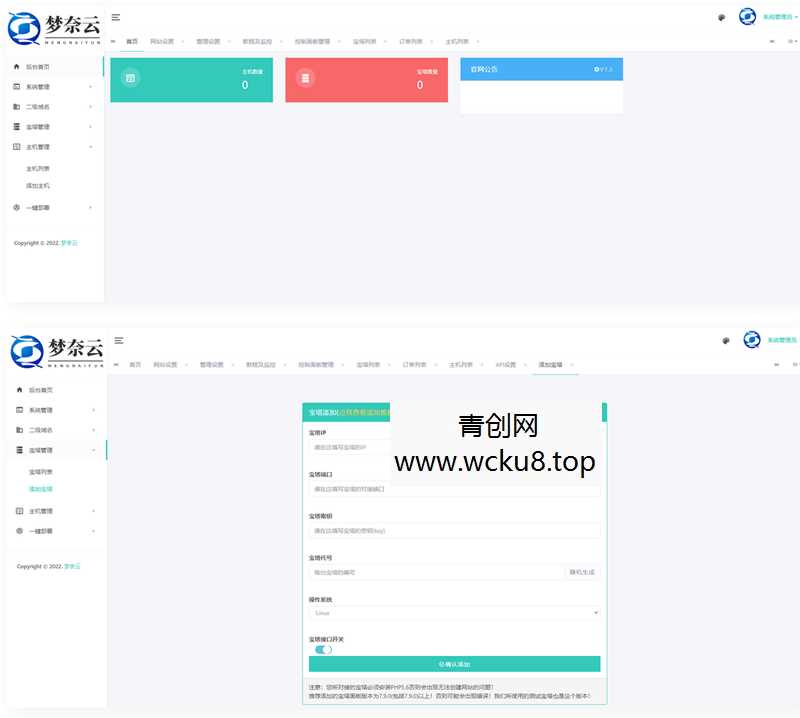The image size is (800, 718).
Task: Toggle the 宝塔接口开关 switch
Action: 322,649
